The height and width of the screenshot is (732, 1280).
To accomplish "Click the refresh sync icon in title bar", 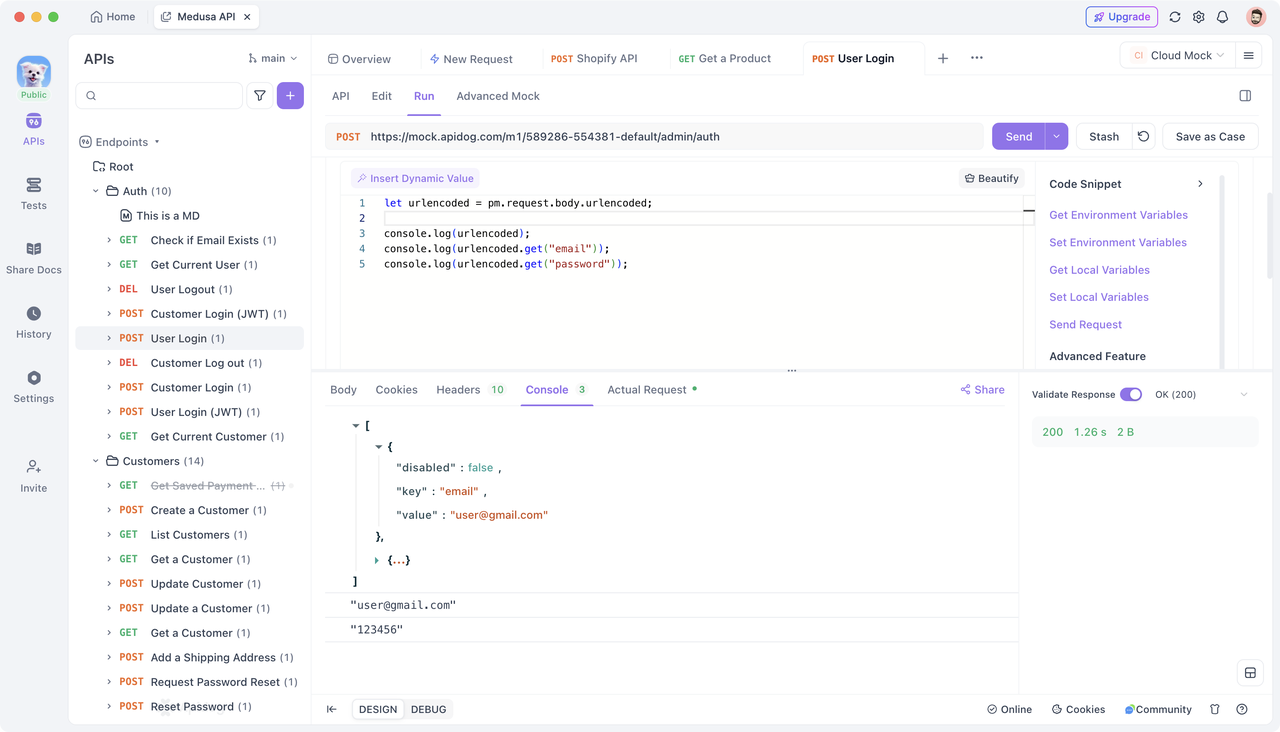I will (1175, 17).
